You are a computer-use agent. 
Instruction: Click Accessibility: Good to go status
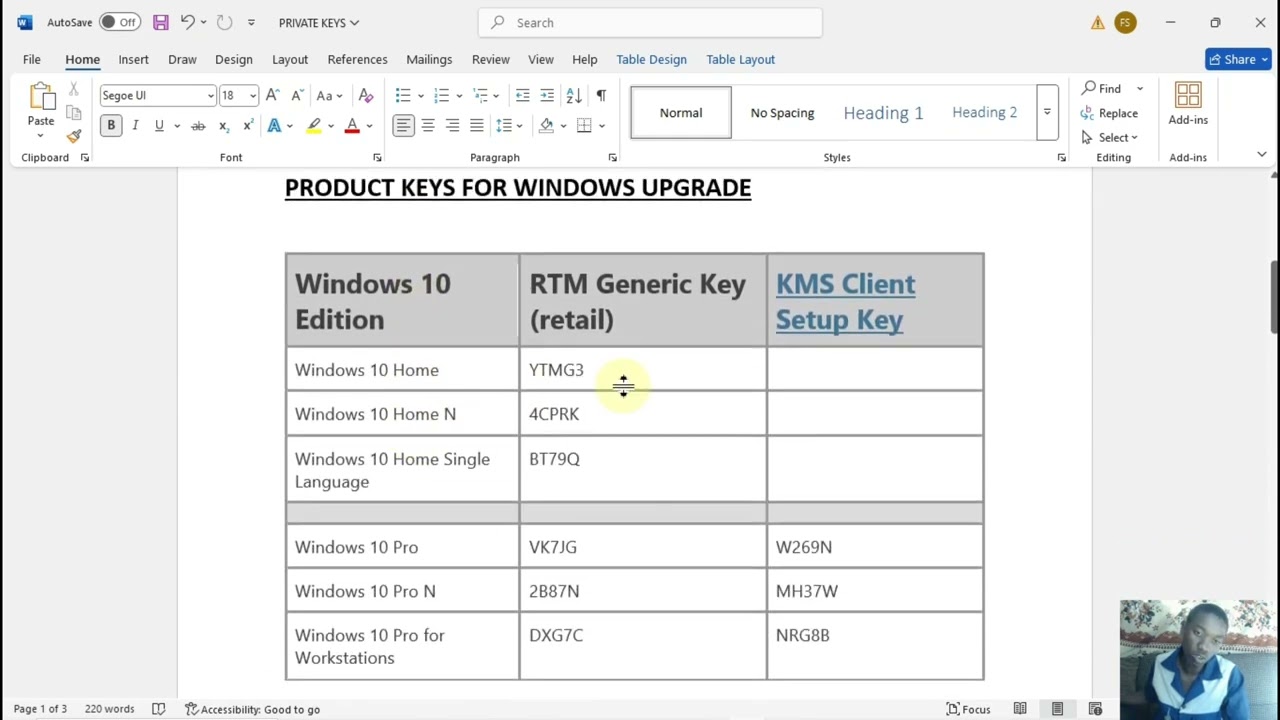[252, 709]
